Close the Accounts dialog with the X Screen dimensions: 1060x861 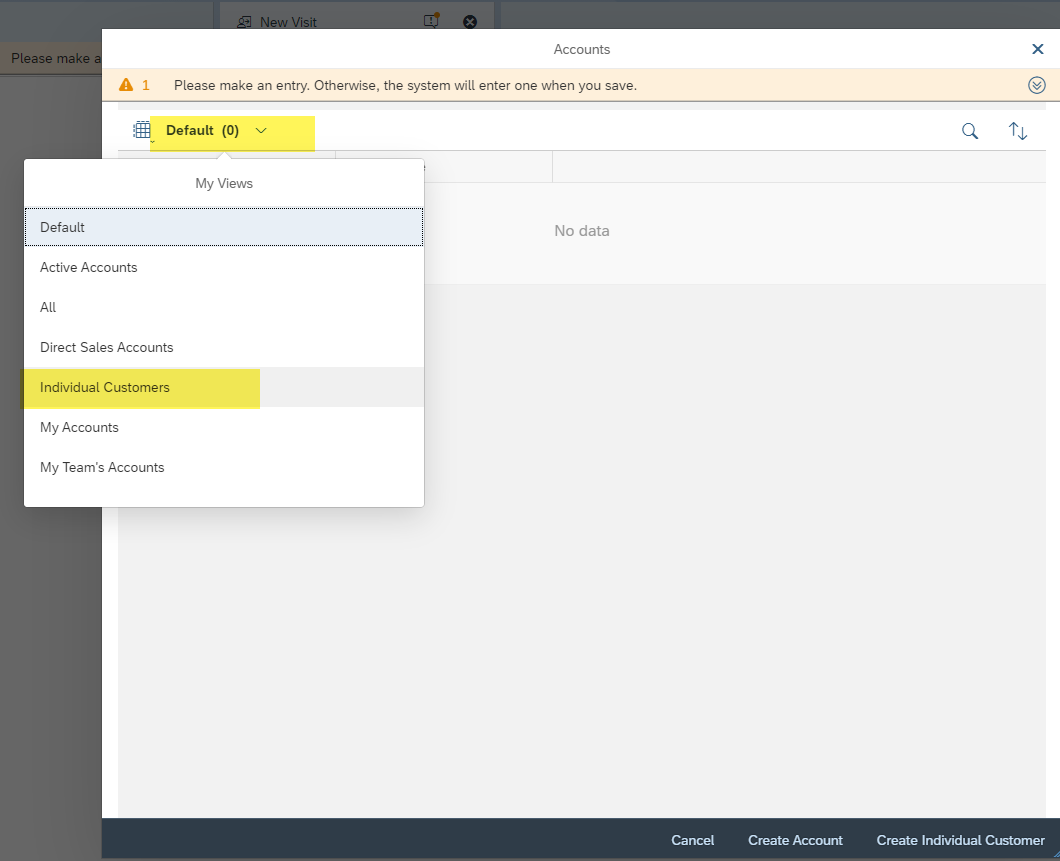point(1037,49)
